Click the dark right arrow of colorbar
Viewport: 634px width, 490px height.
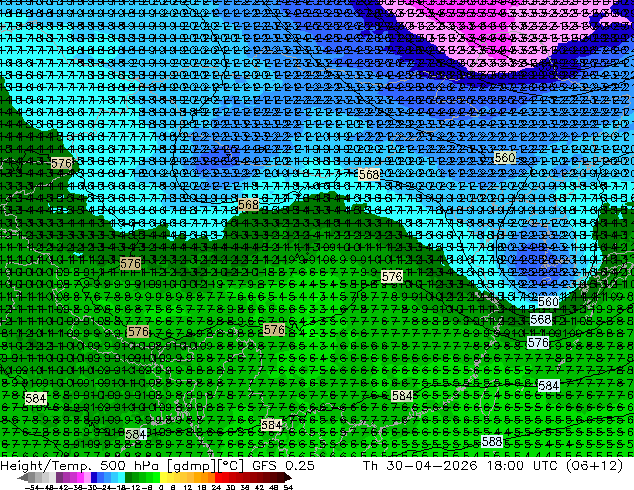[x=287, y=477]
